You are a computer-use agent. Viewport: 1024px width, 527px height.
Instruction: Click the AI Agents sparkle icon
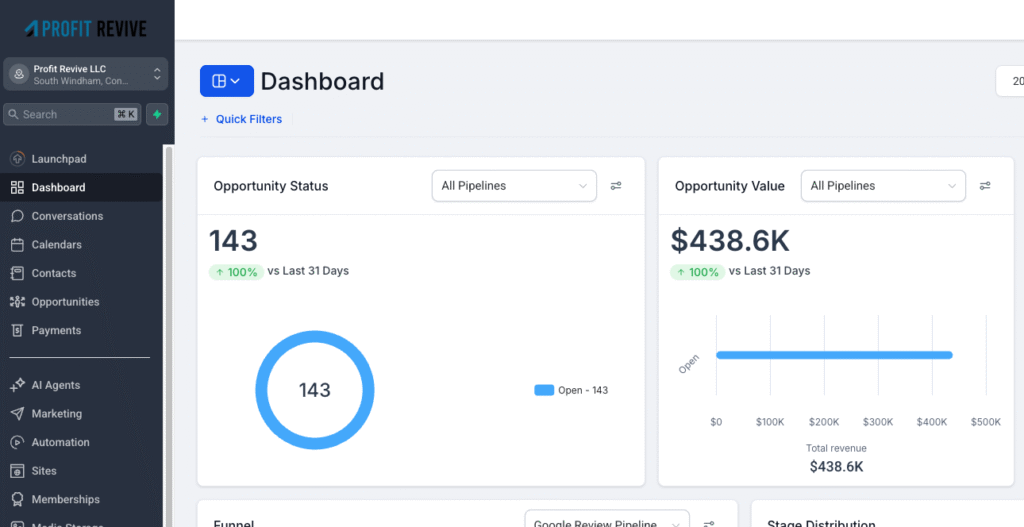(x=17, y=385)
